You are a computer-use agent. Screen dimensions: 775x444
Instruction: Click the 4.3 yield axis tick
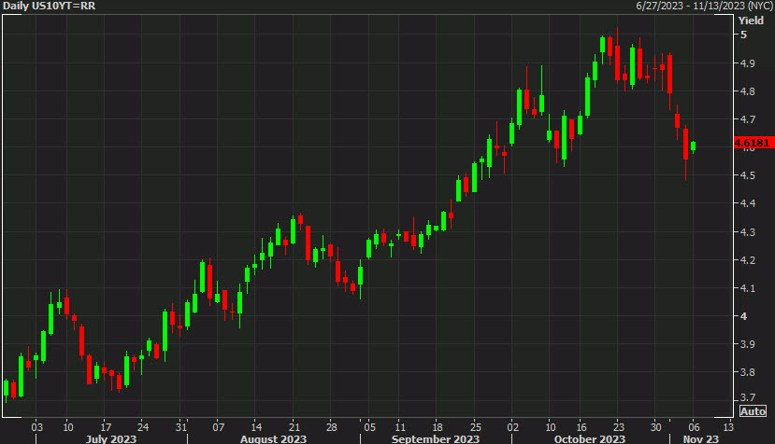point(747,232)
